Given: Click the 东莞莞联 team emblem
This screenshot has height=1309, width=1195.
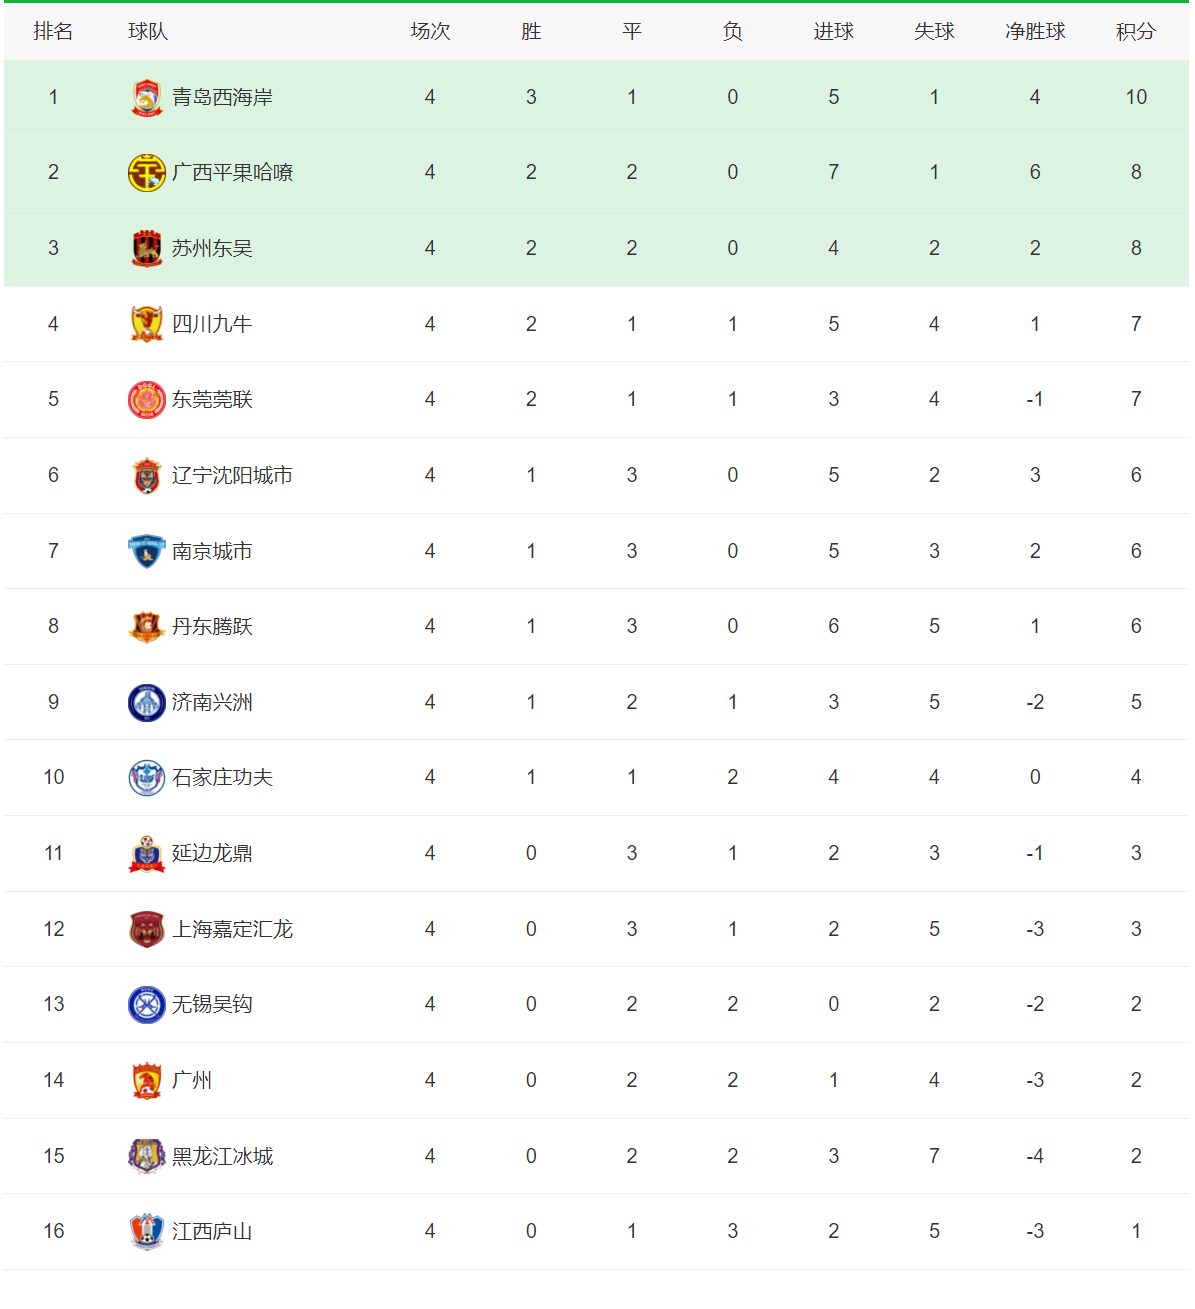Looking at the screenshot, I should point(147,400).
